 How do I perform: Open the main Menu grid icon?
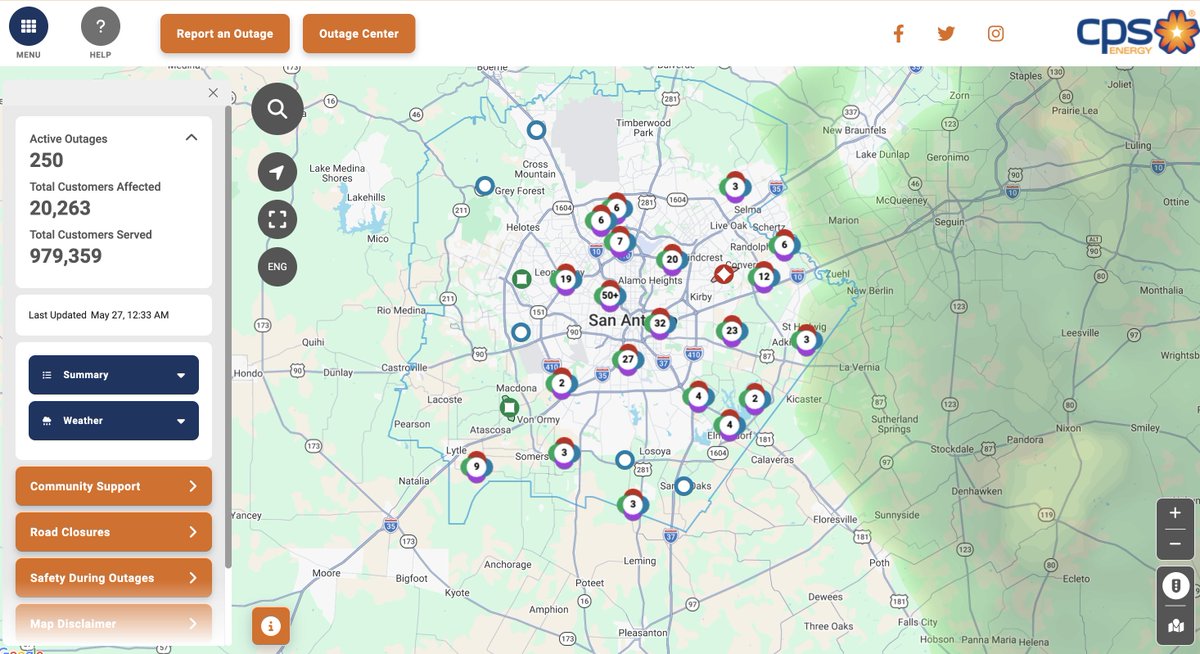pyautogui.click(x=28, y=26)
